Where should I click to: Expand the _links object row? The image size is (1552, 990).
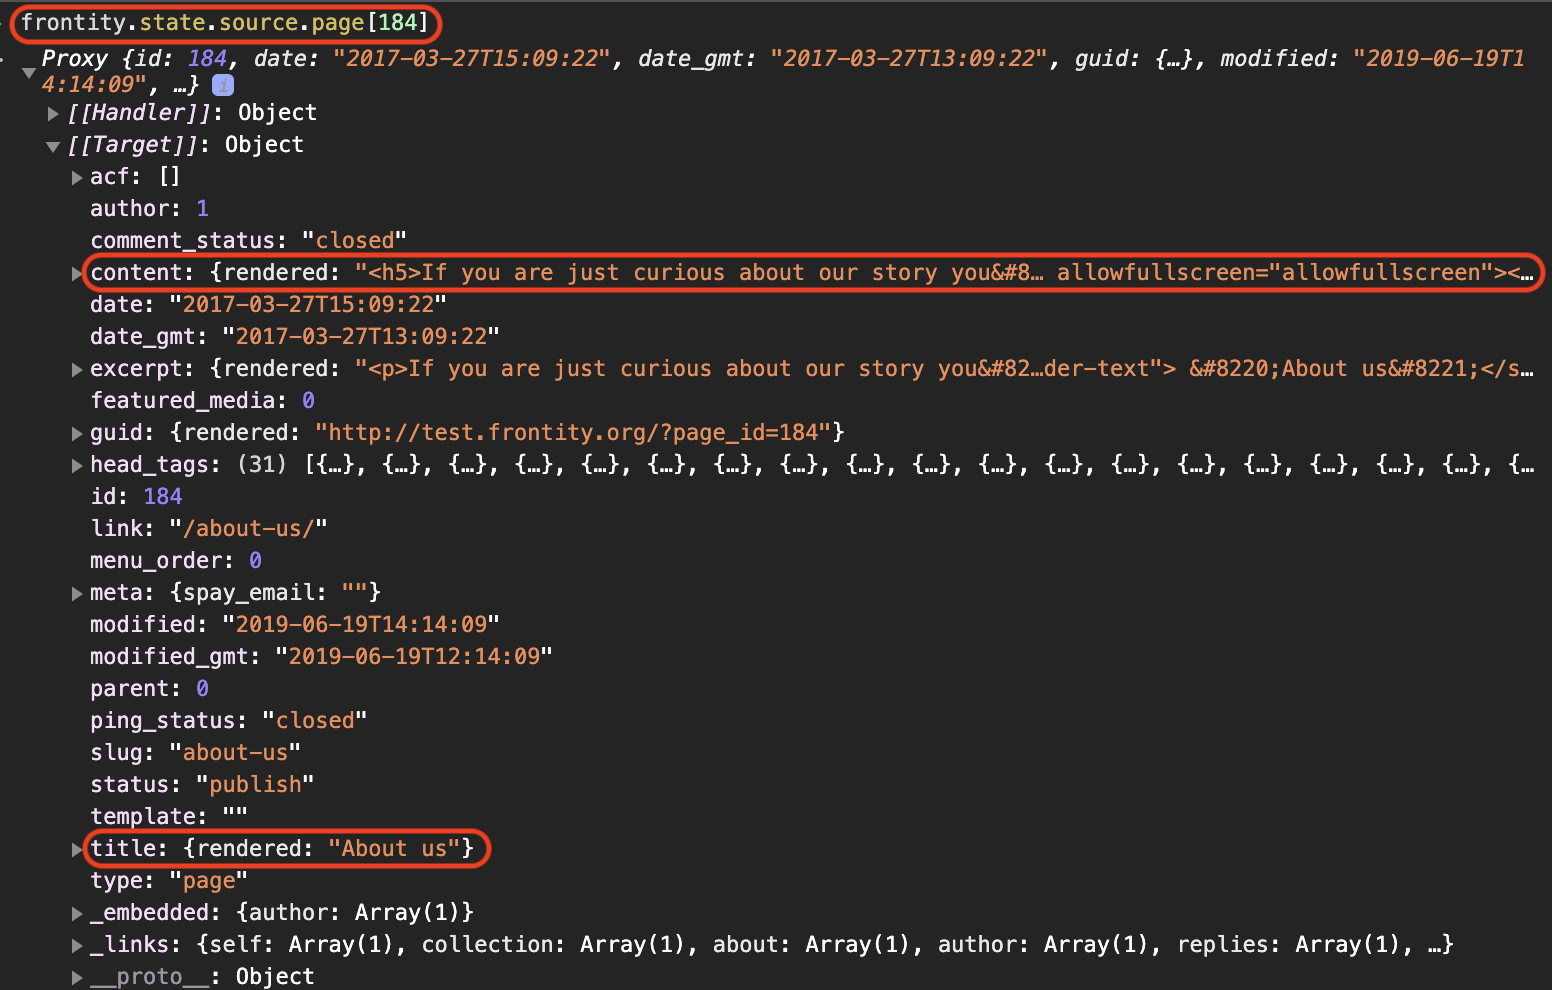[77, 946]
